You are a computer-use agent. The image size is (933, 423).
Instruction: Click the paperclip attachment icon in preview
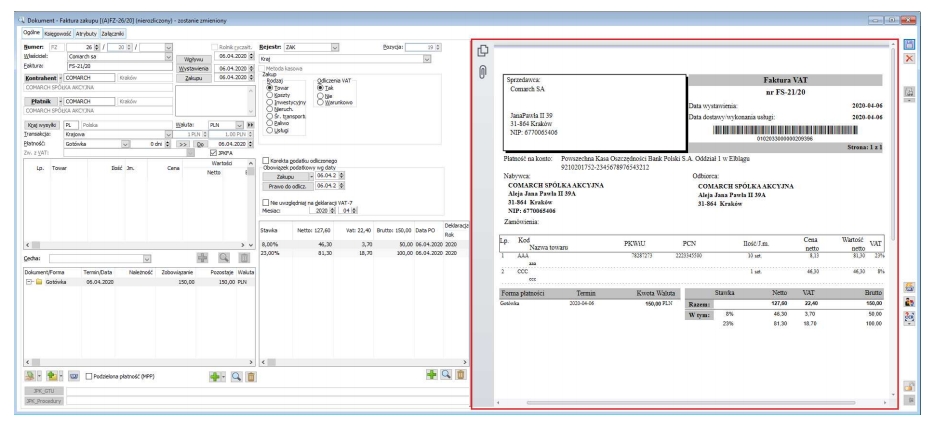[483, 72]
